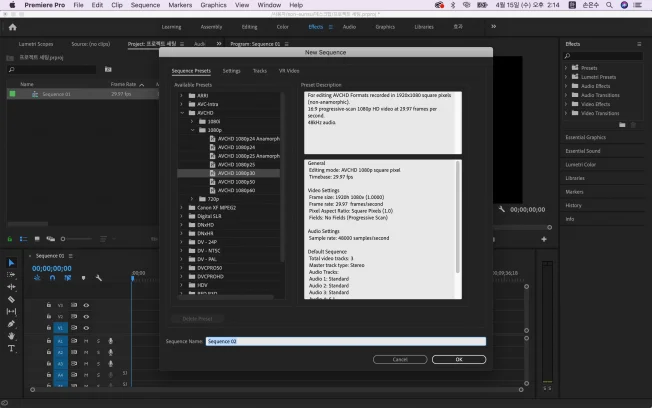Expand the 720p folder
This screenshot has height=408, width=652.
(x=192, y=199)
